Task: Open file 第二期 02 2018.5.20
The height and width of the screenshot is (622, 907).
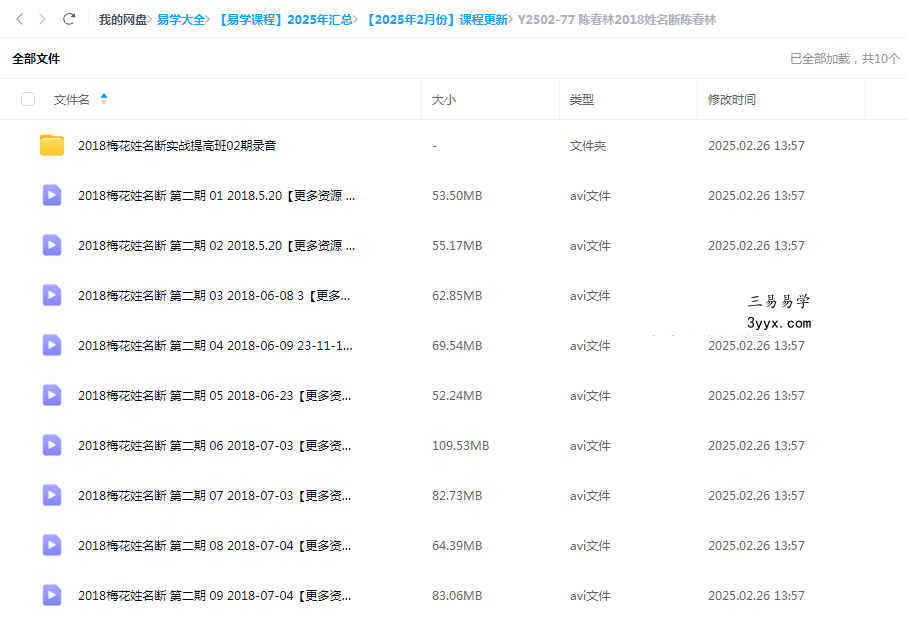Action: pos(216,245)
